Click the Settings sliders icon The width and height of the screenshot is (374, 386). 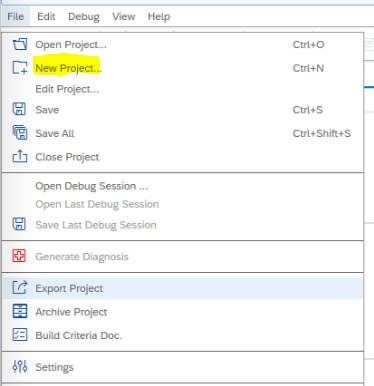[20, 366]
